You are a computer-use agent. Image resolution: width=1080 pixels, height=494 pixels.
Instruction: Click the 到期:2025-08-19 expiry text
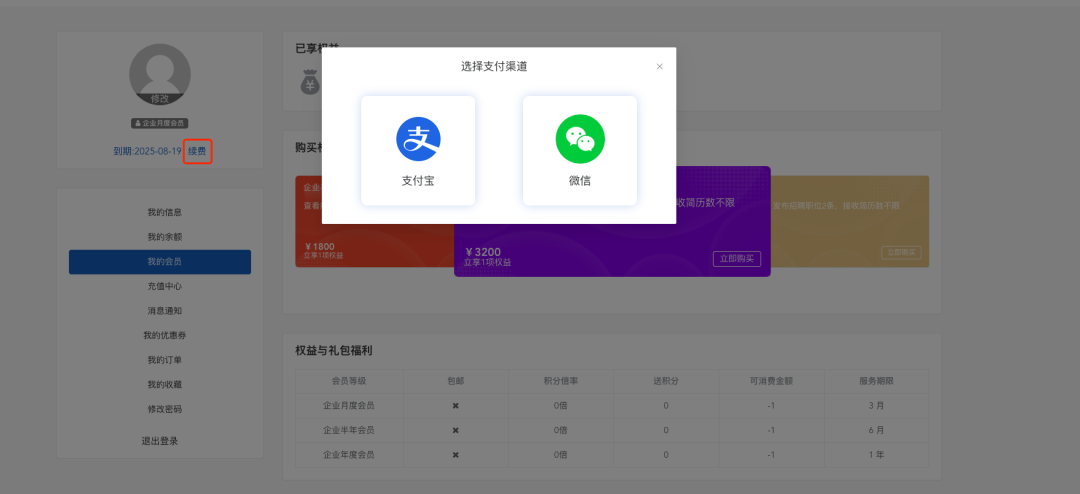click(147, 151)
